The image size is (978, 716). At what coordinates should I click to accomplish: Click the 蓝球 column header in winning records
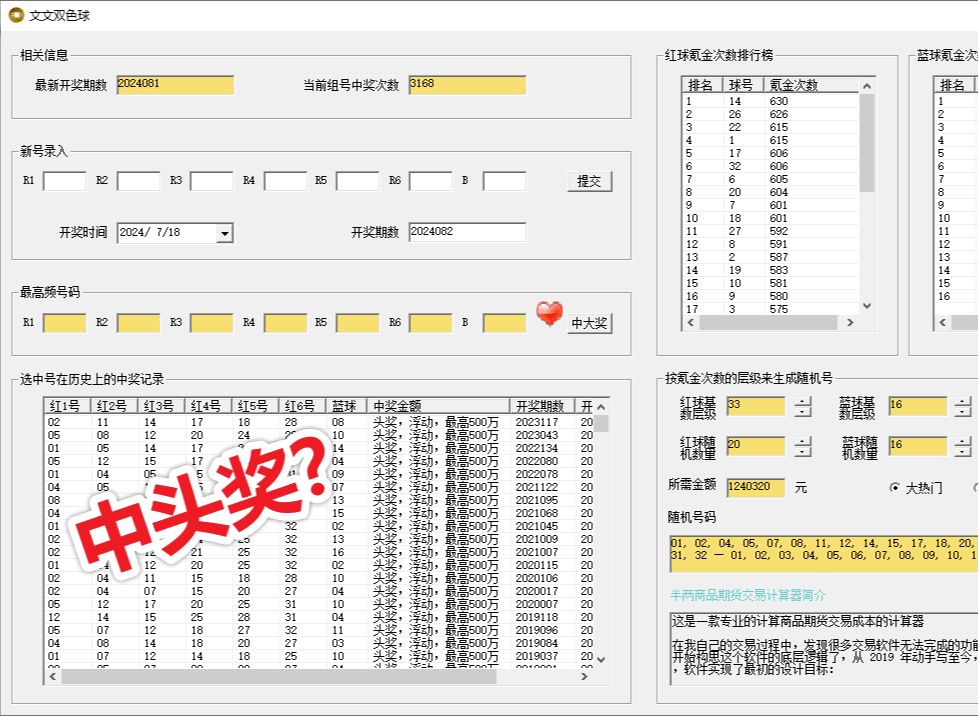click(x=342, y=406)
